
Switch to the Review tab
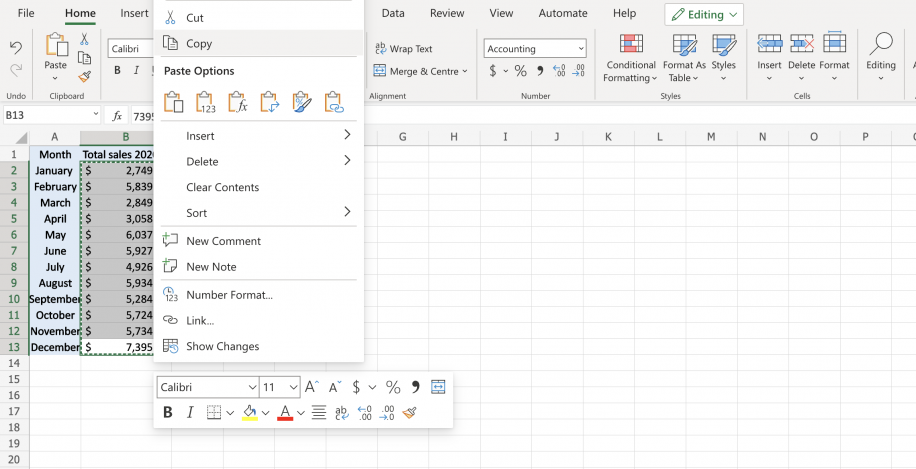[447, 13]
